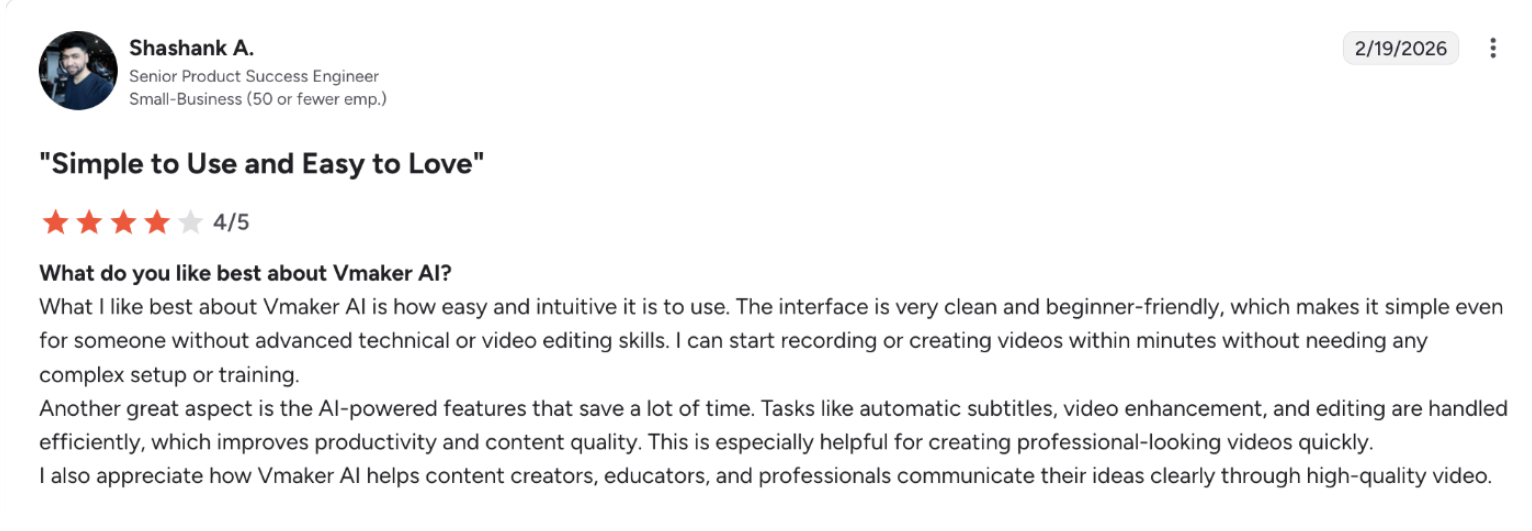Click the 2/19/2026 date badge
Image resolution: width=1532 pixels, height=531 pixels.
1400,48
